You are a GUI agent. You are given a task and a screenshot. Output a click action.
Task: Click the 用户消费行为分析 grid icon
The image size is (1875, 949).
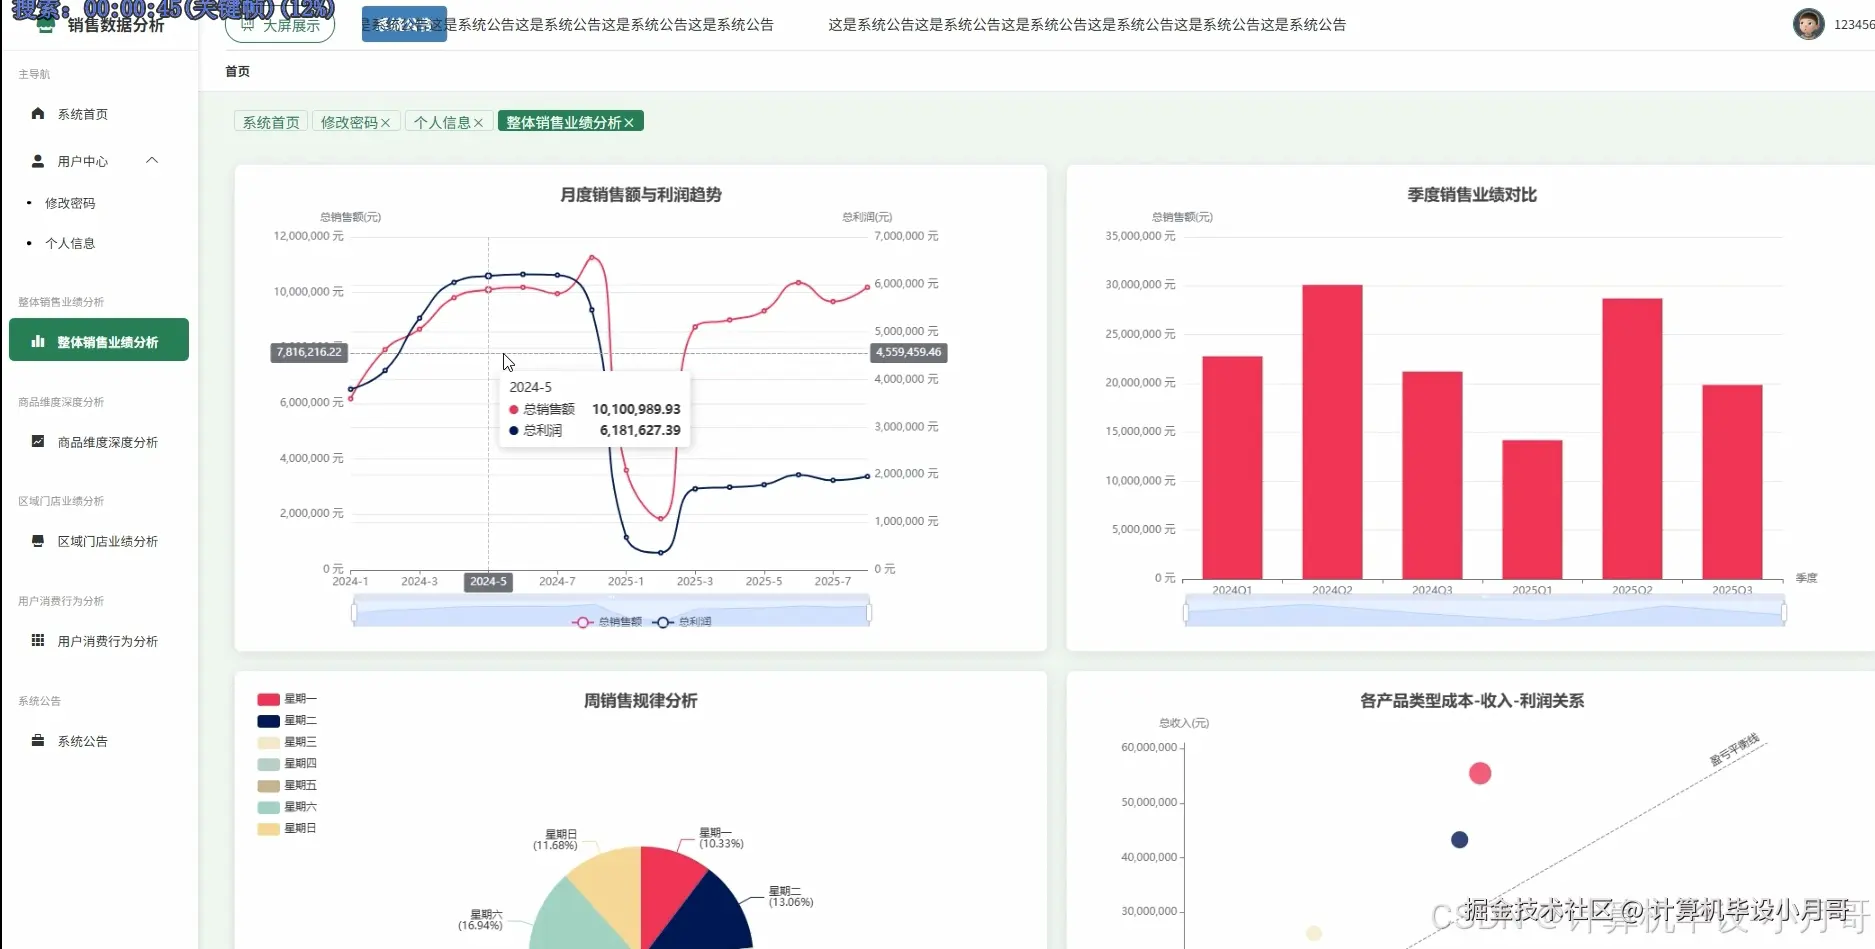[38, 640]
